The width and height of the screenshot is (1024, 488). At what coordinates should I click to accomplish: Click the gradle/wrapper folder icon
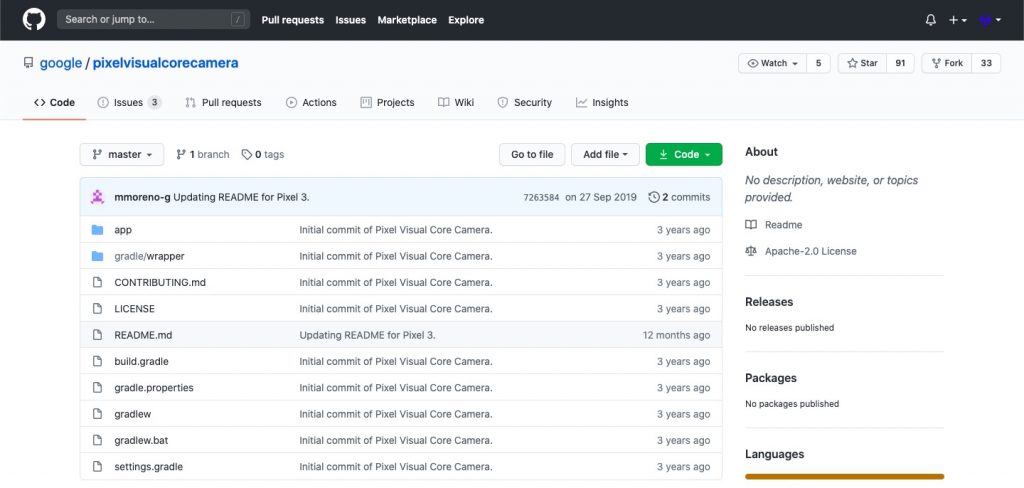pyautogui.click(x=97, y=256)
